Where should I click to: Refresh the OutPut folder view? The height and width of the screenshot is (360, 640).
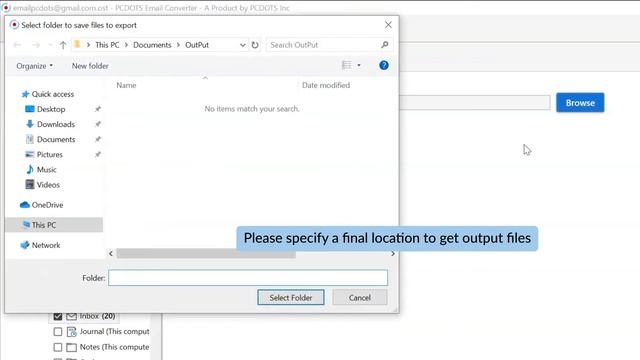click(x=255, y=45)
